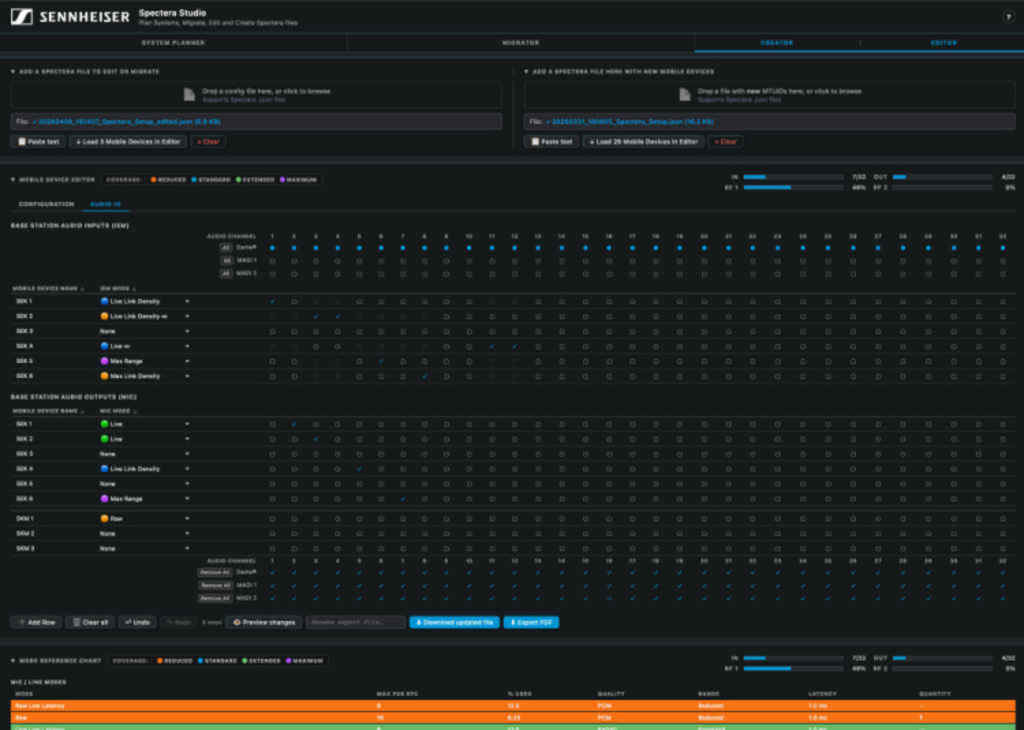Open SKM 1 MIC mode Raw dropdown
The height and width of the screenshot is (730, 1024).
[x=145, y=519]
